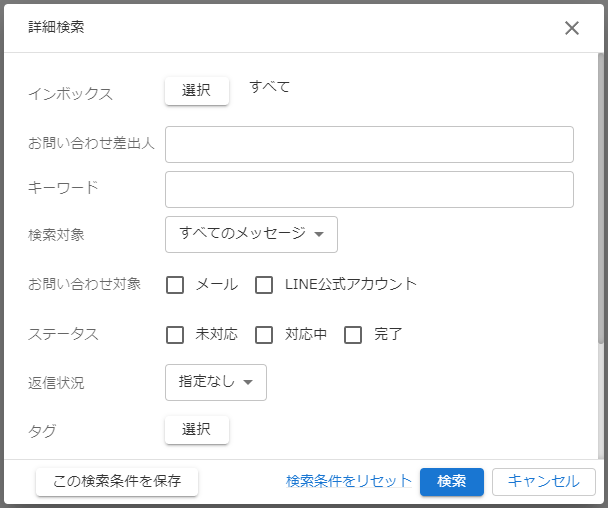608x508 pixels.
Task: Click the キャンセル button
Action: tap(544, 482)
